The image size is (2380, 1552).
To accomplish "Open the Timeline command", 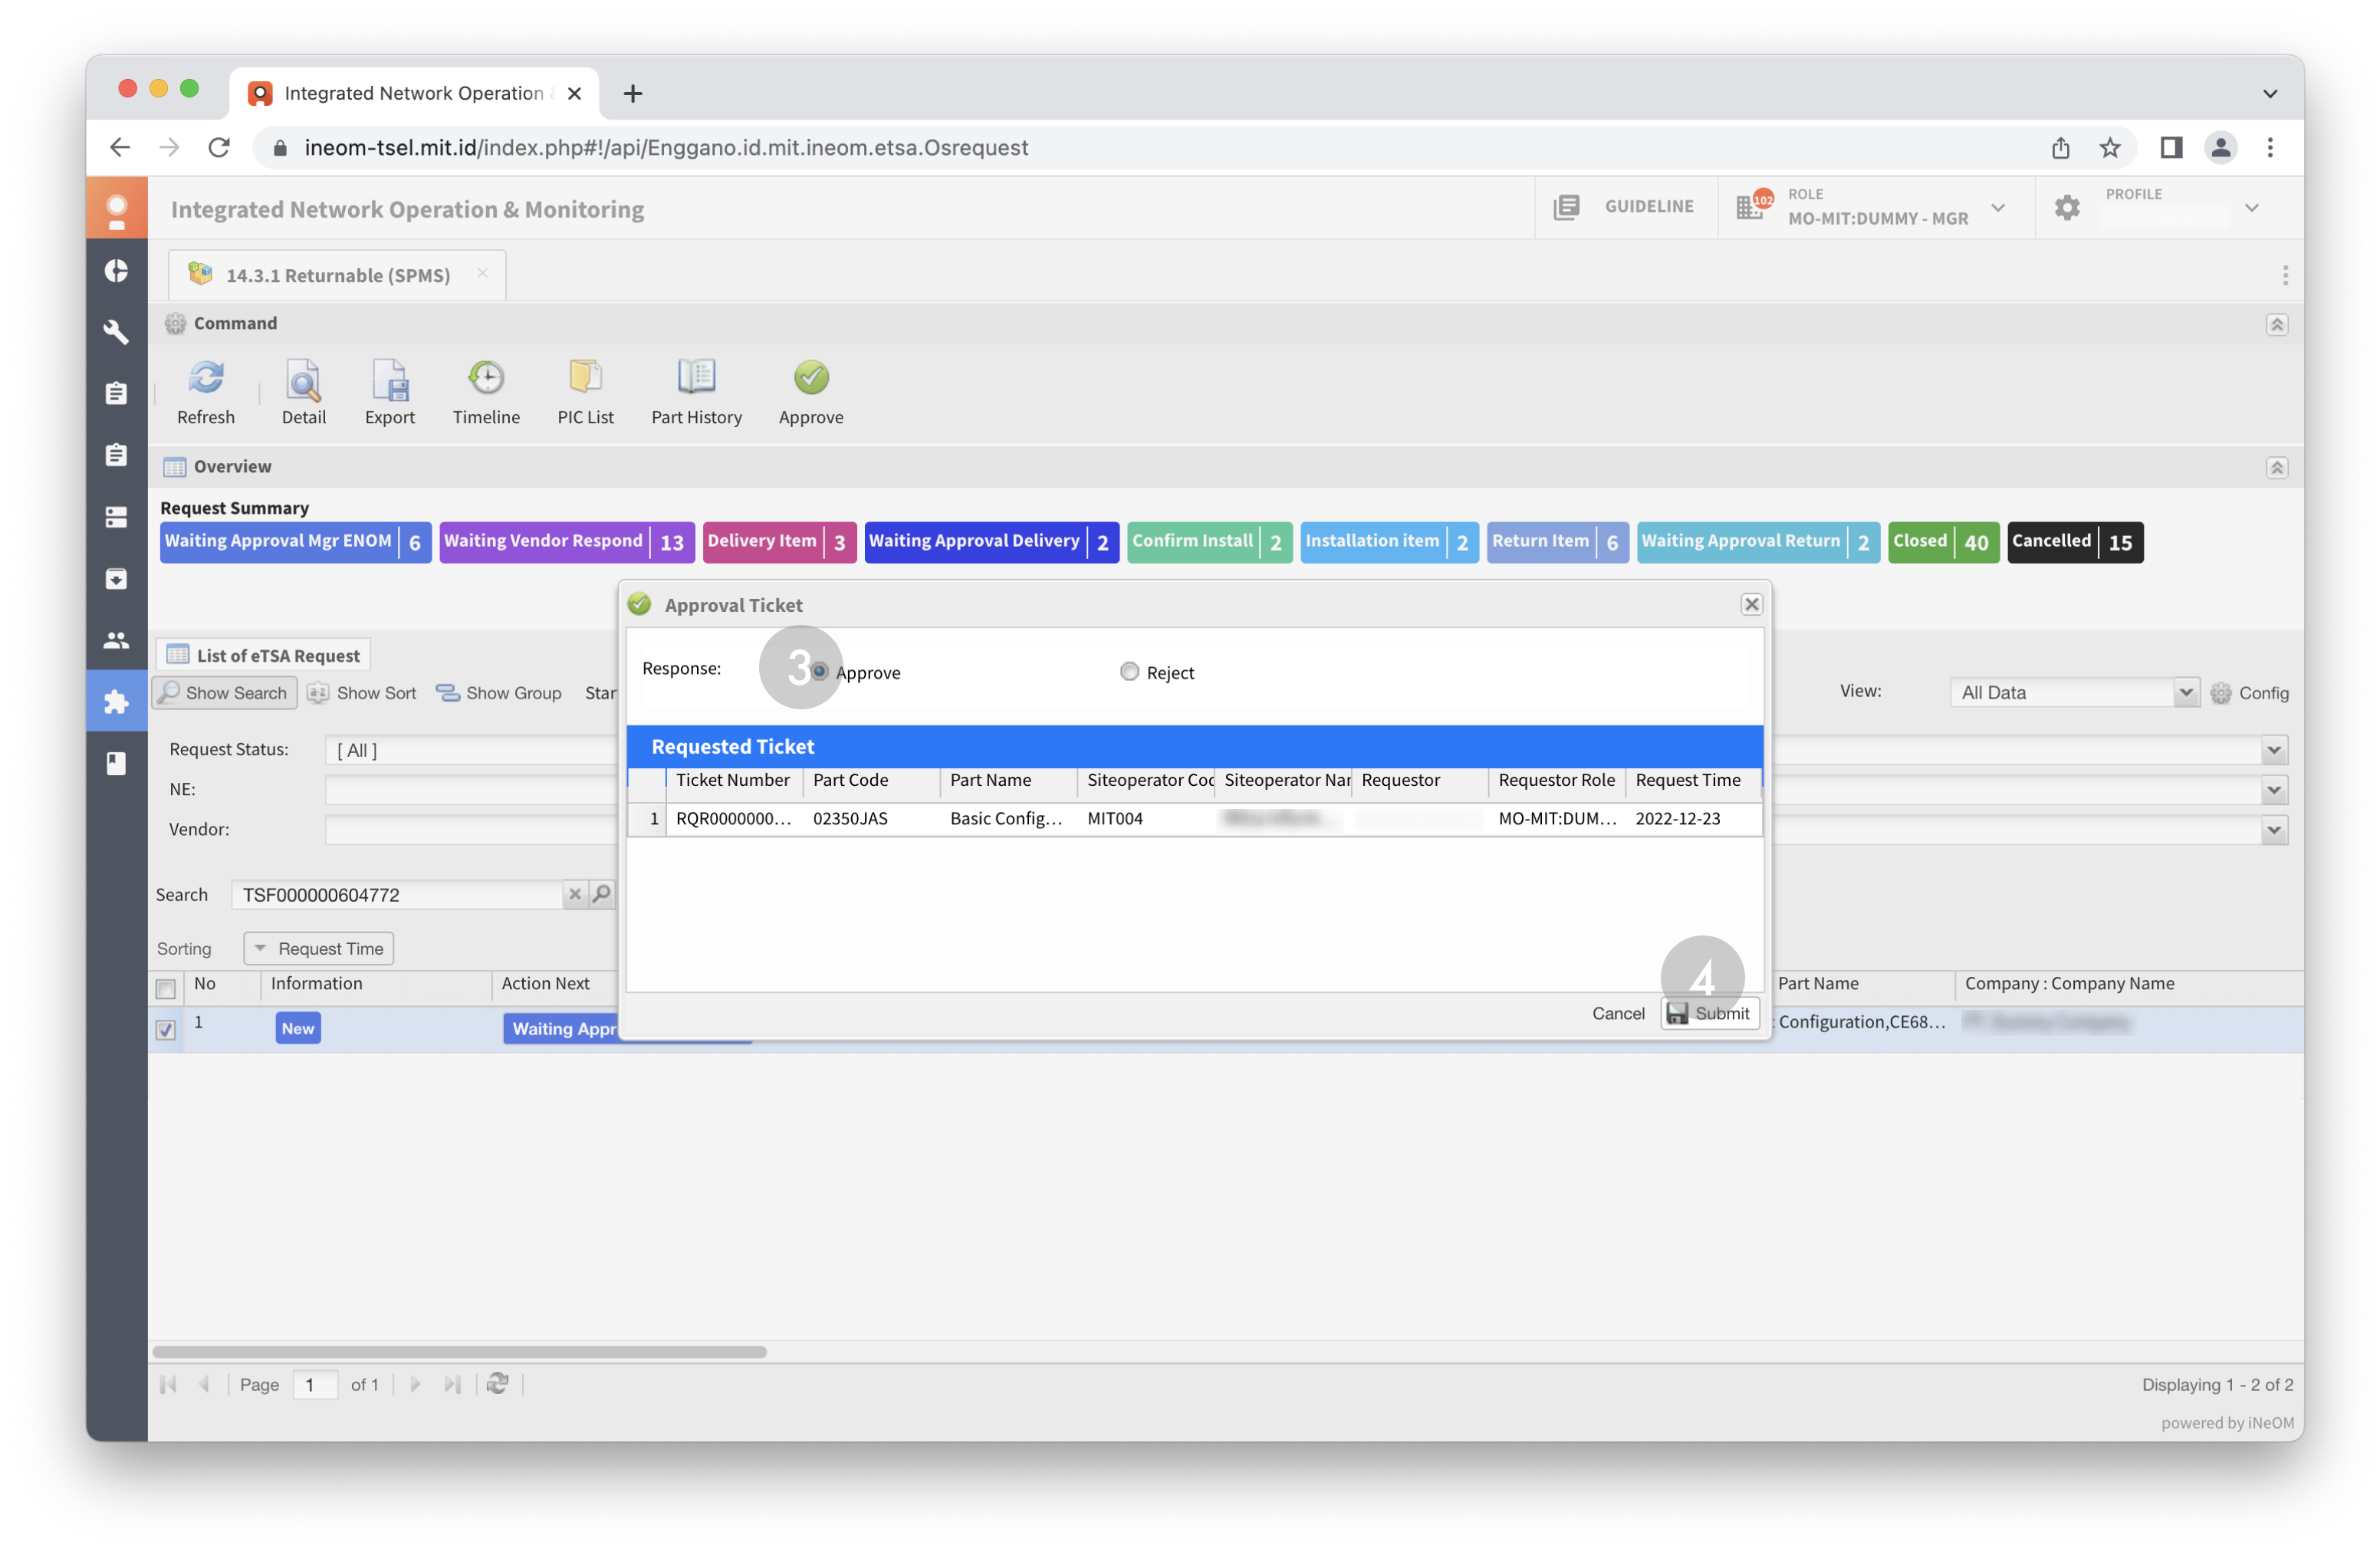I will 486,391.
